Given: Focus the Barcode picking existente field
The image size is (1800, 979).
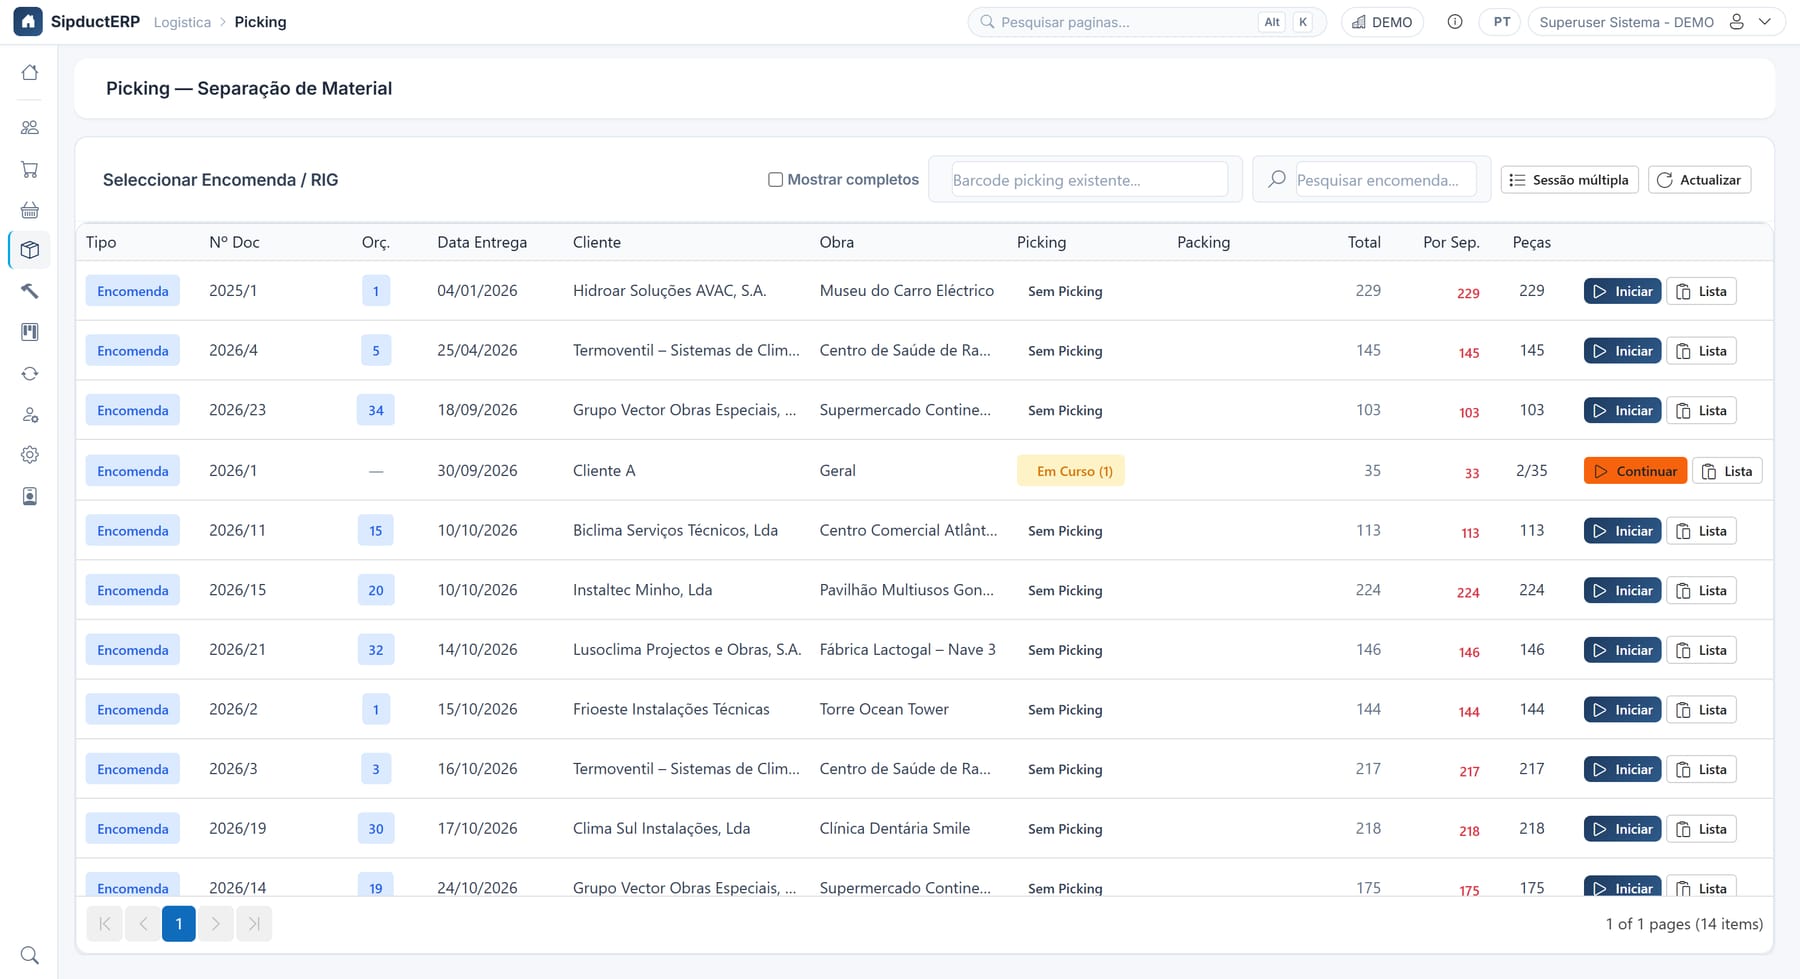Looking at the screenshot, I should [1089, 180].
